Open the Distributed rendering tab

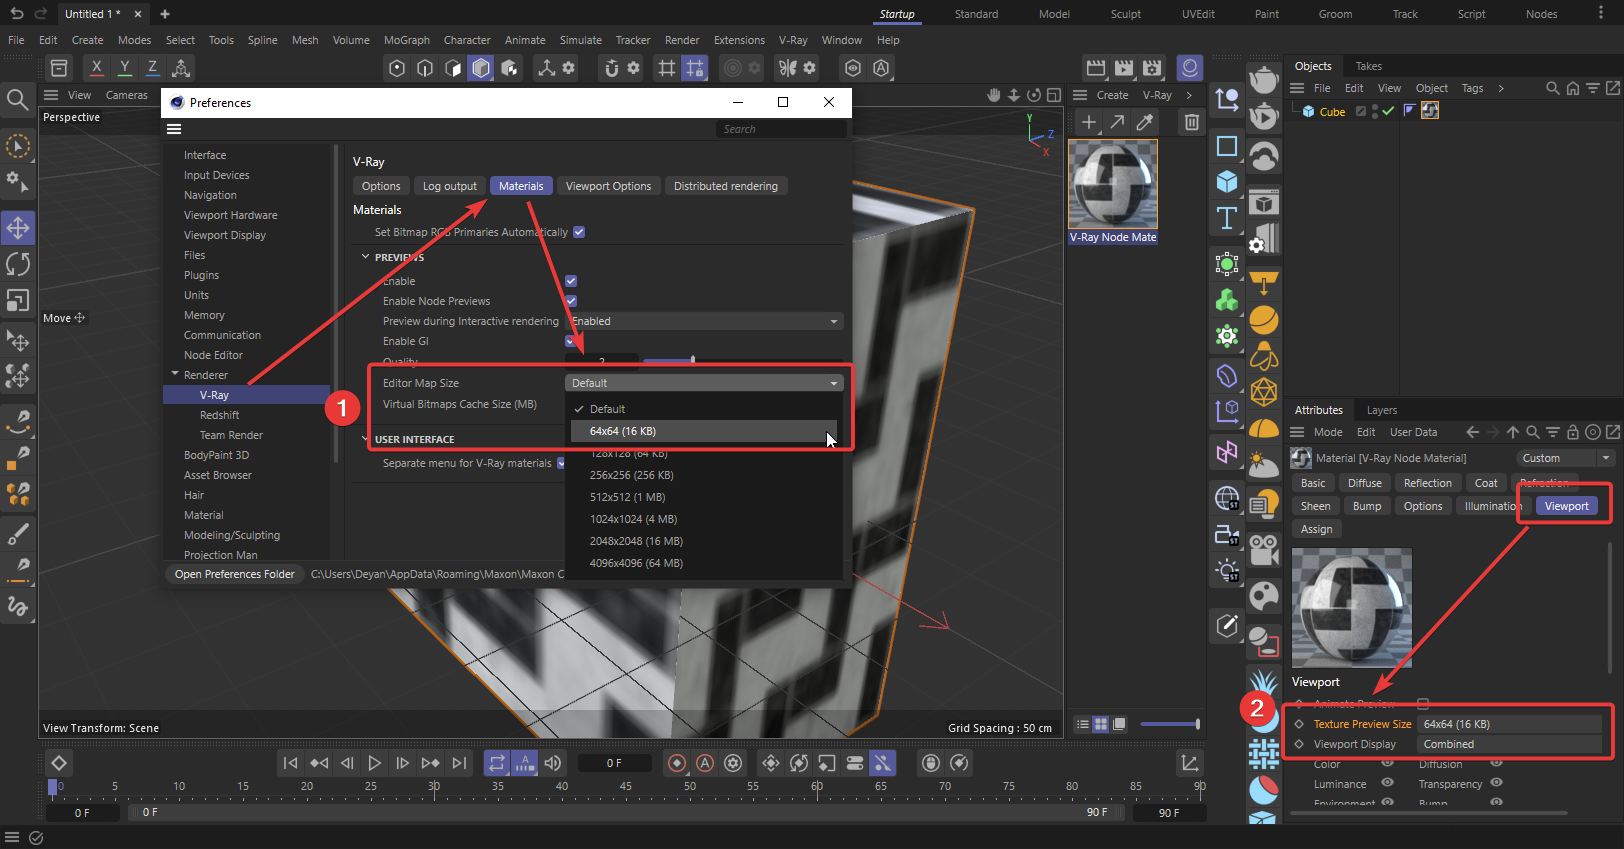725,186
